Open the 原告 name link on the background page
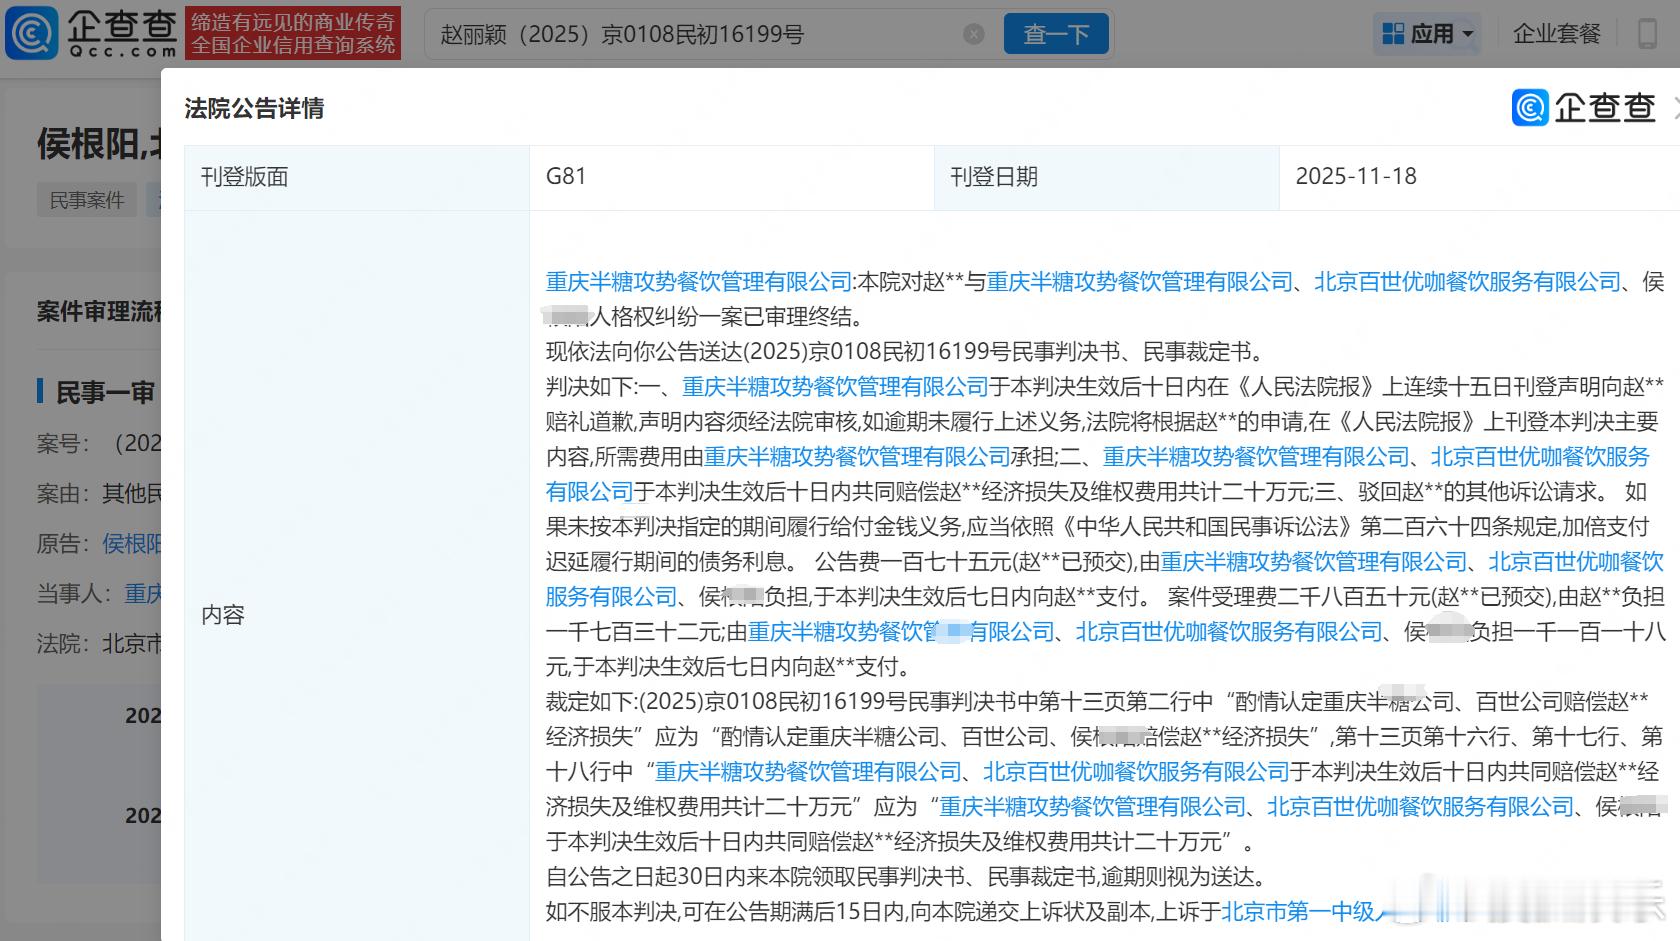The image size is (1680, 941). click(x=131, y=543)
